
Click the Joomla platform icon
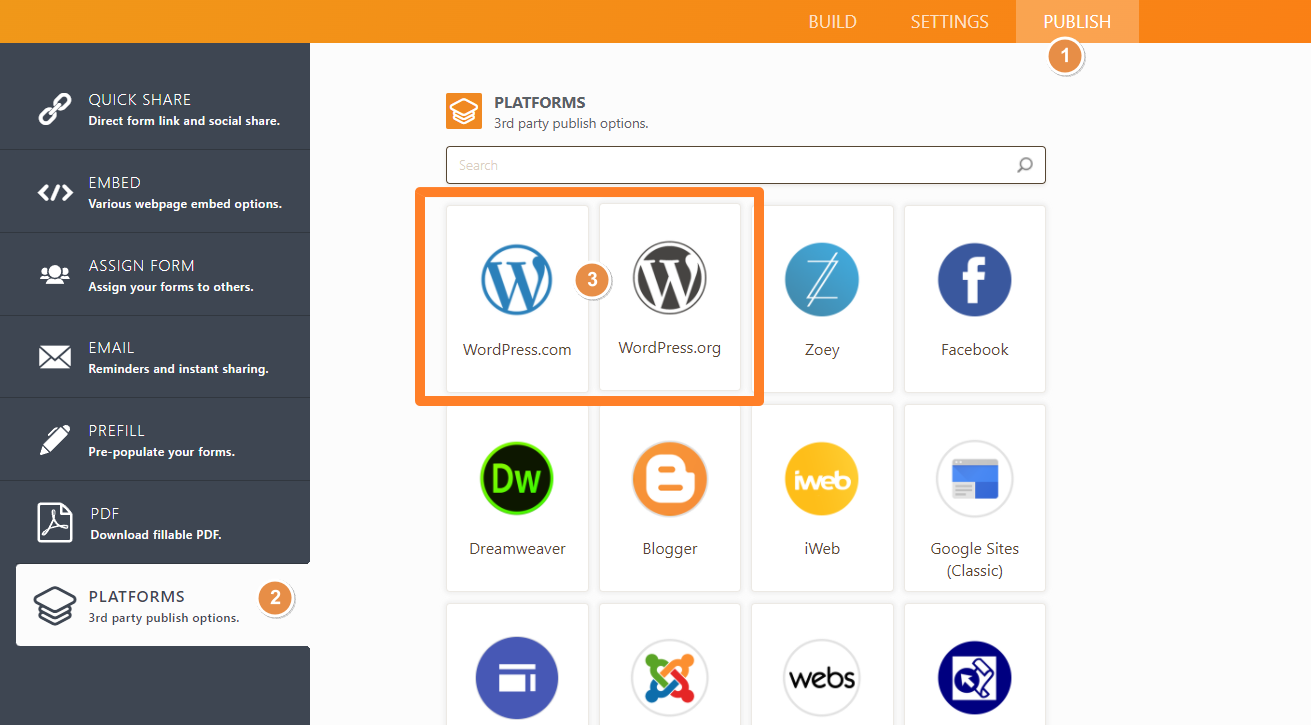(x=669, y=677)
